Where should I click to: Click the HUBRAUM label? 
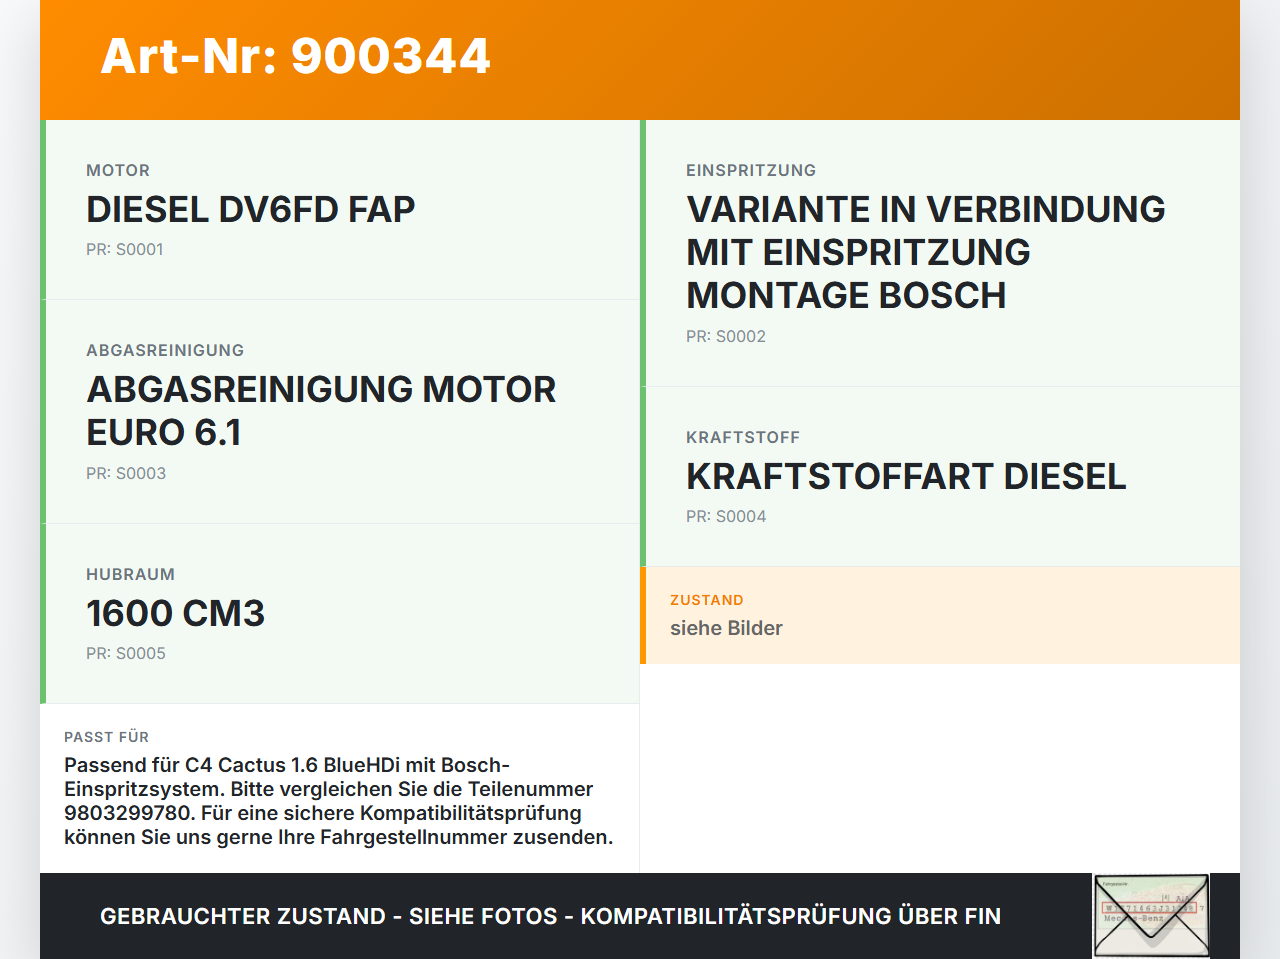(130, 574)
